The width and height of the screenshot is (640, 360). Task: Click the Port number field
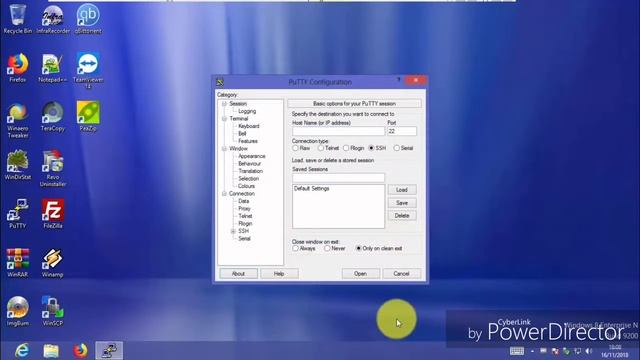coord(402,131)
